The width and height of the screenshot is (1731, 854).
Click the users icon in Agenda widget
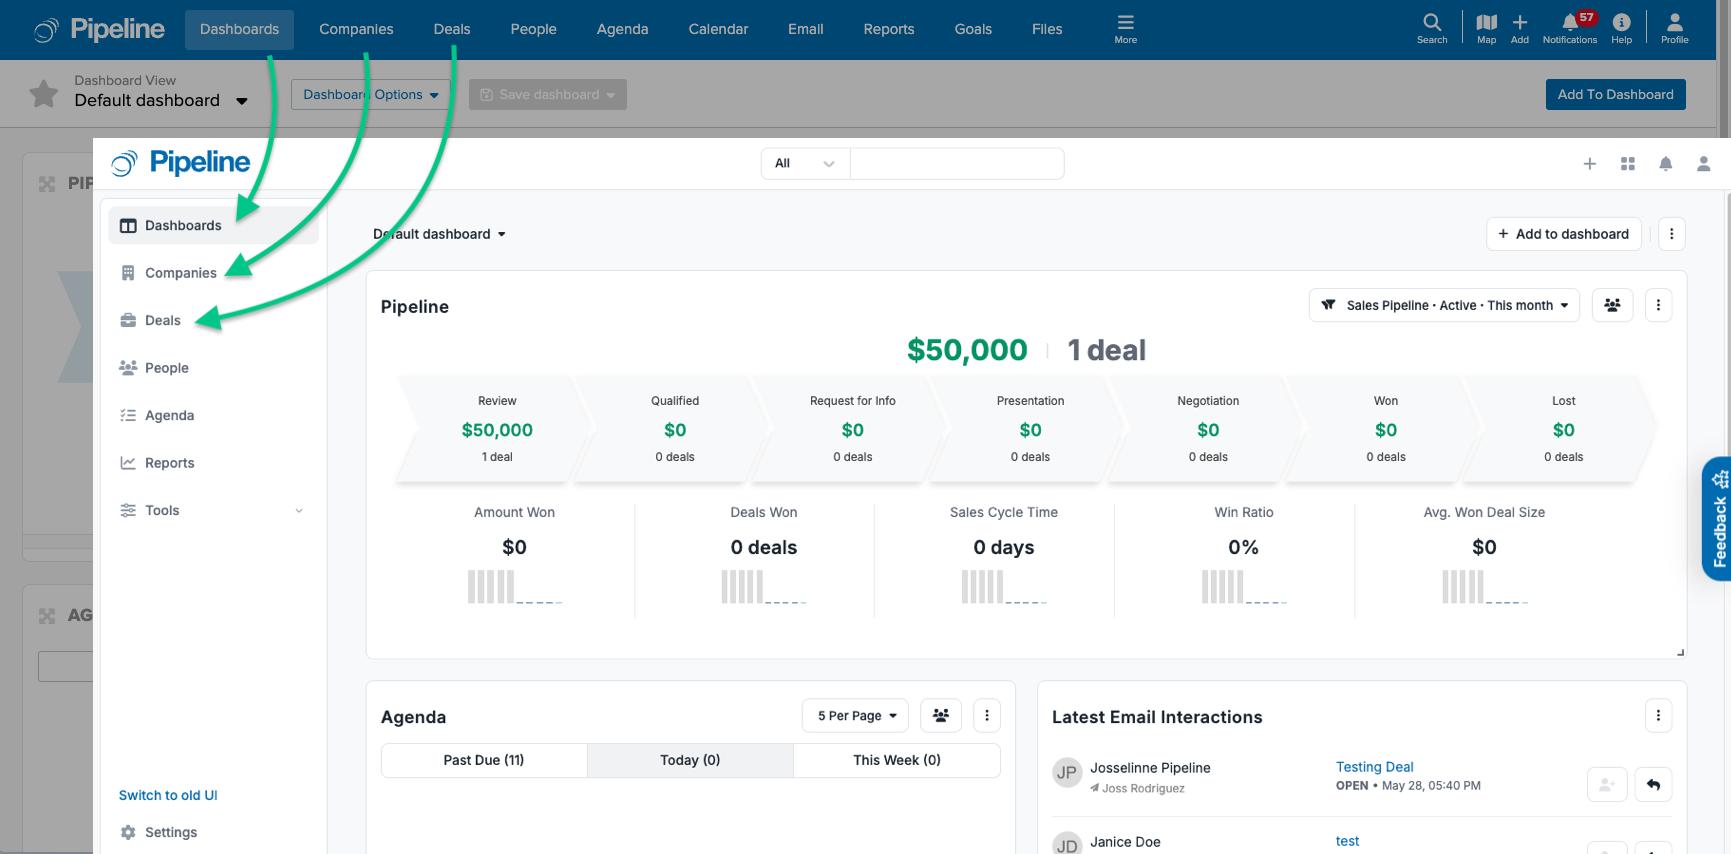941,715
